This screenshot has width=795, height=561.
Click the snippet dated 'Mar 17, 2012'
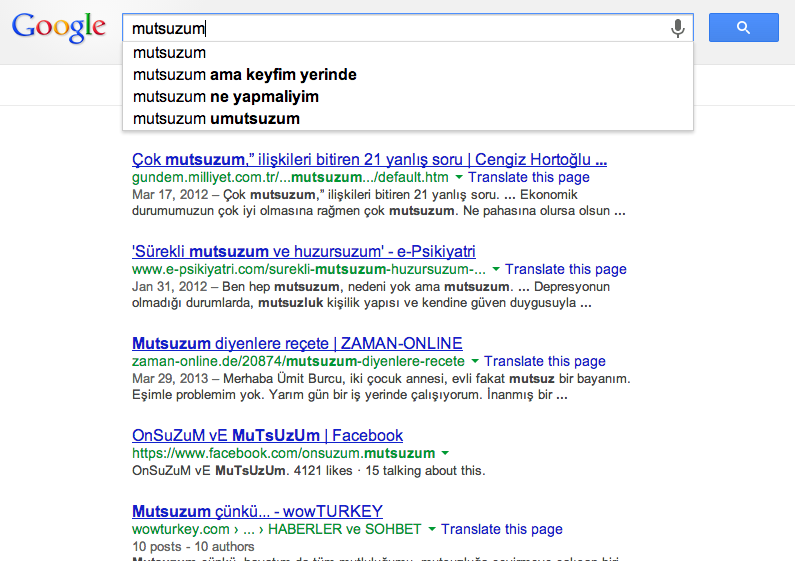pos(378,202)
